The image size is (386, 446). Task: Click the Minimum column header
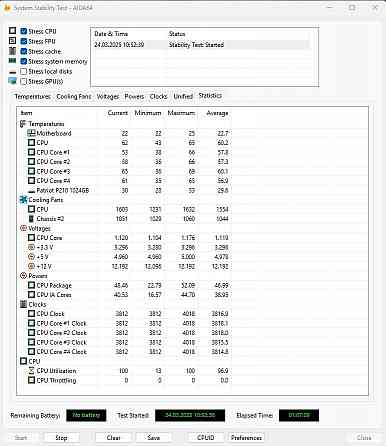click(x=147, y=113)
